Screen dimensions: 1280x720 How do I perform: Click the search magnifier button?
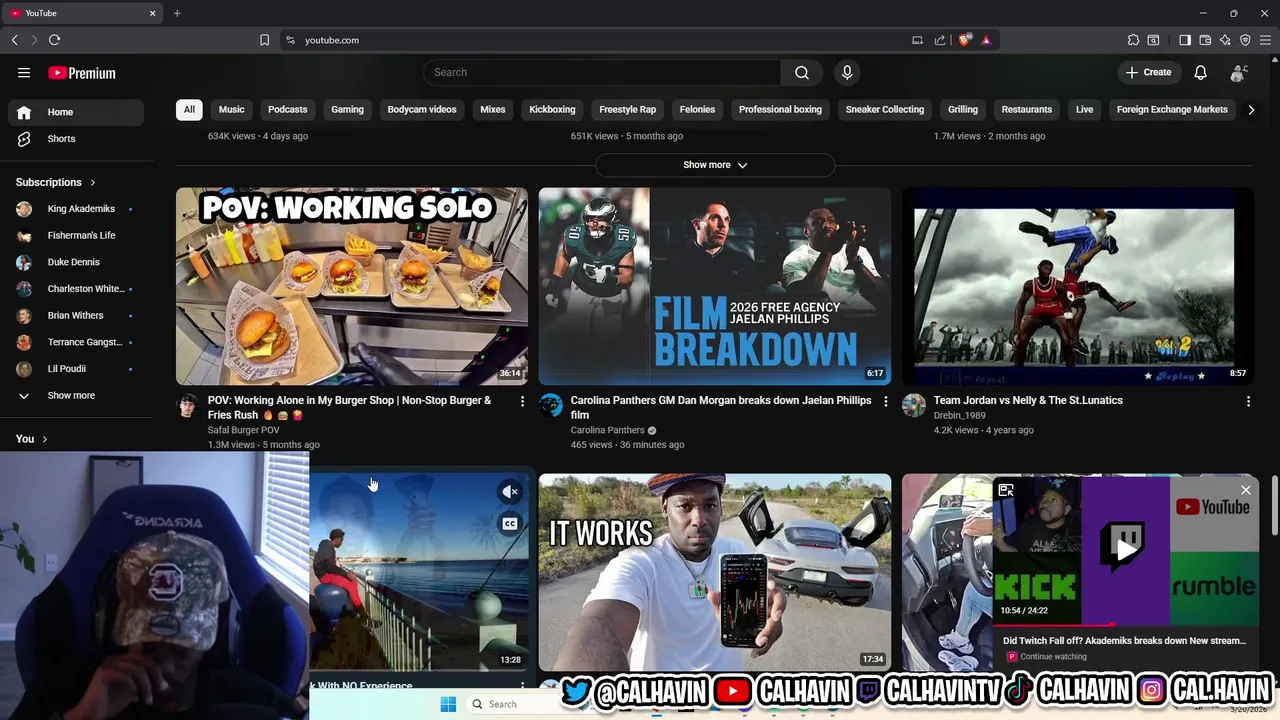pos(802,72)
